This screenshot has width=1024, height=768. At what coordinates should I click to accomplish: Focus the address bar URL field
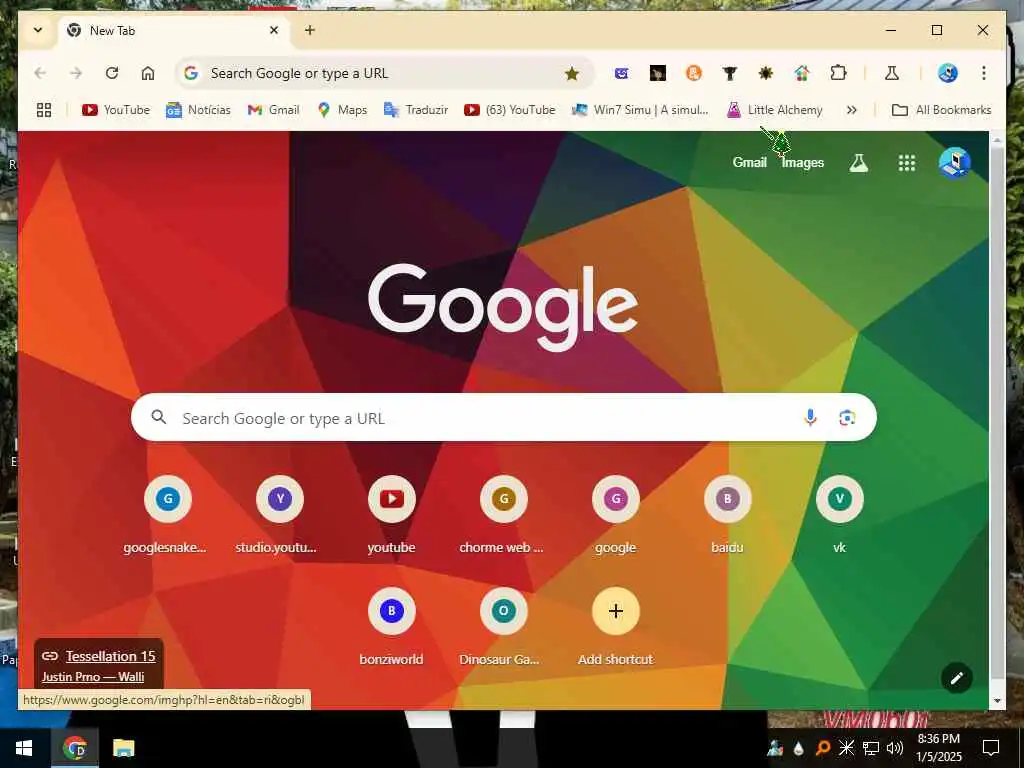click(x=384, y=73)
